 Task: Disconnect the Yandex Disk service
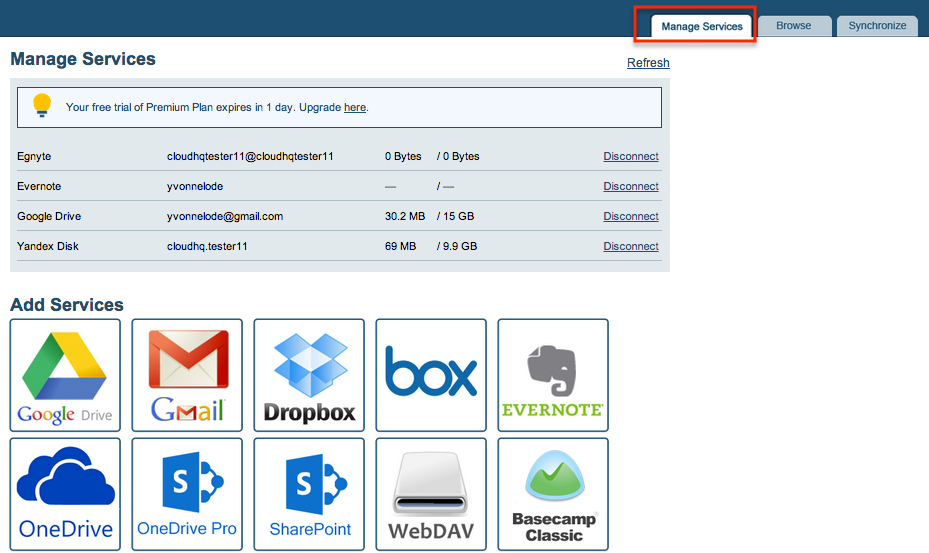pos(631,246)
